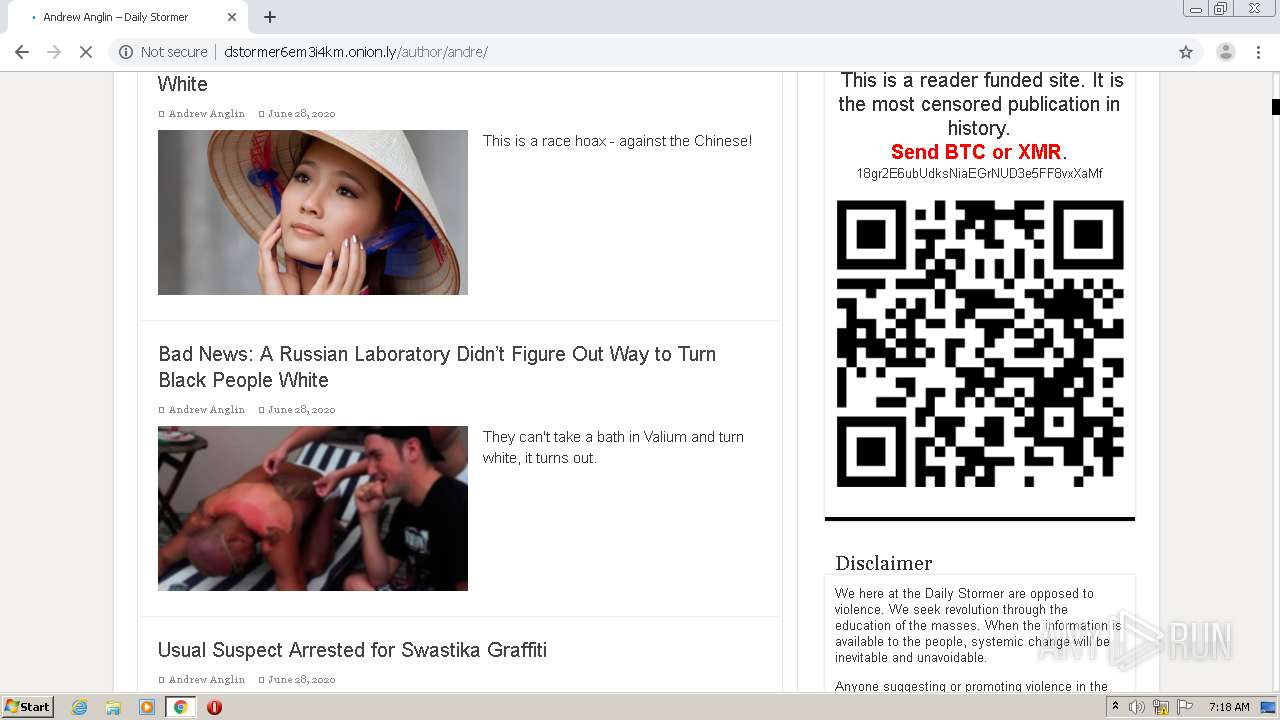This screenshot has height=720, width=1280.
Task: Open the red Opera taskbar icon
Action: click(x=214, y=707)
